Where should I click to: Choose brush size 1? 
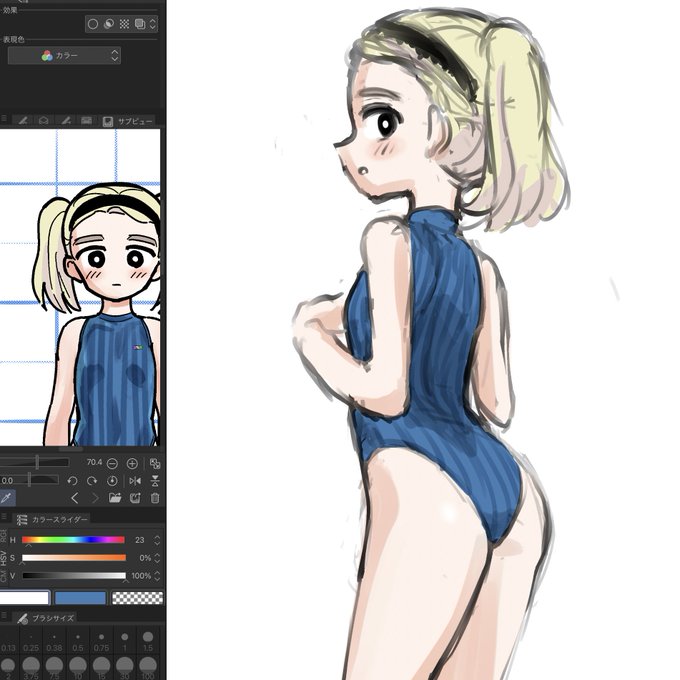(x=124, y=642)
